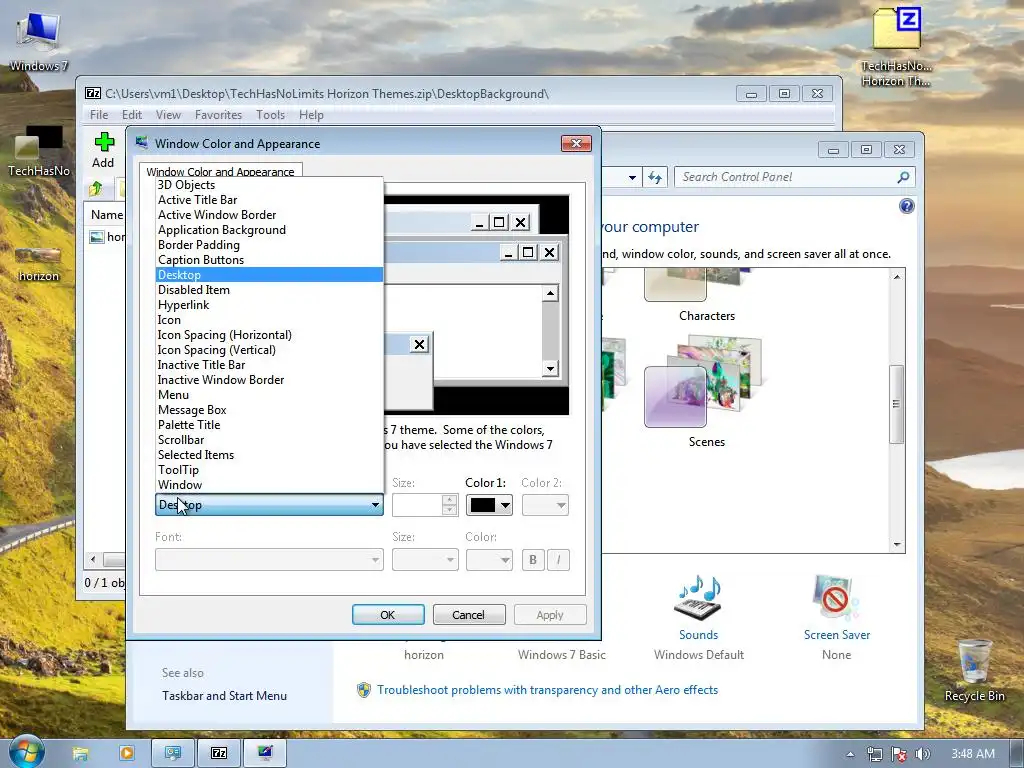1024x768 pixels.
Task: Open the TechHasNoLimits zip file desktop icon
Action: click(x=897, y=46)
